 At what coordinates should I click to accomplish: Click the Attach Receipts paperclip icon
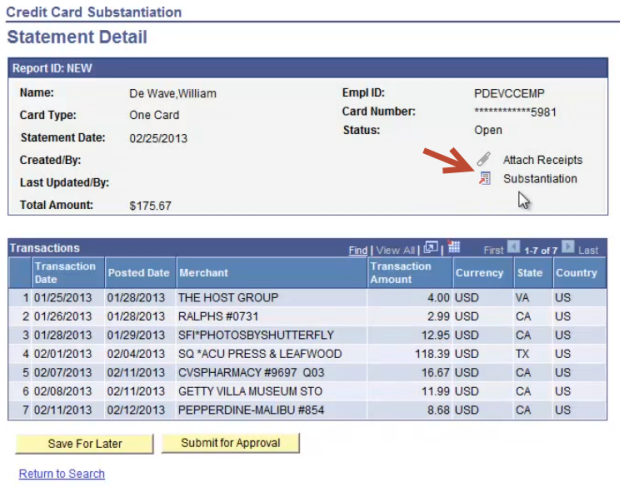(484, 159)
